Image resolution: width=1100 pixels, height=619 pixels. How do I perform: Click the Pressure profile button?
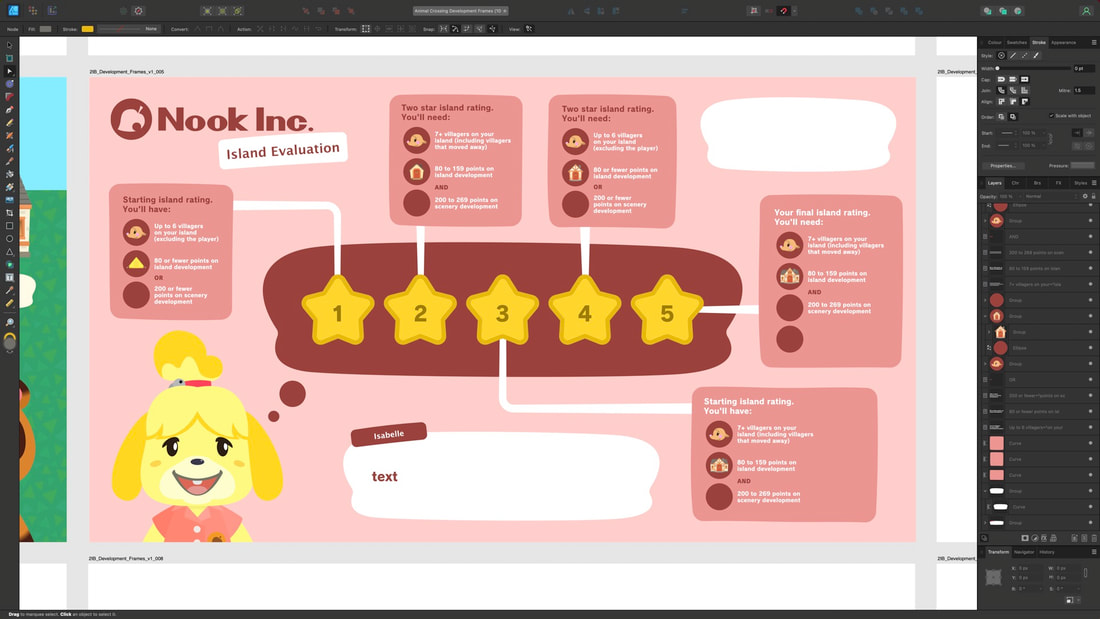coord(1082,166)
